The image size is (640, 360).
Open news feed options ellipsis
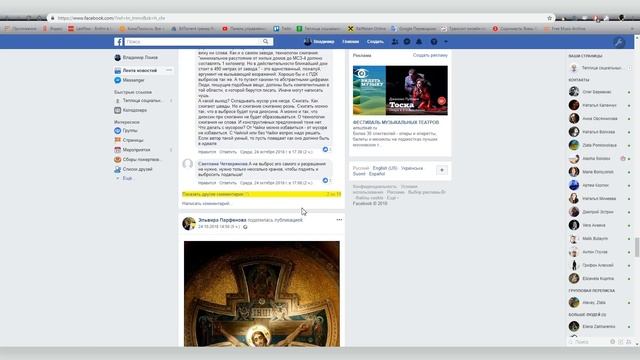[169, 70]
